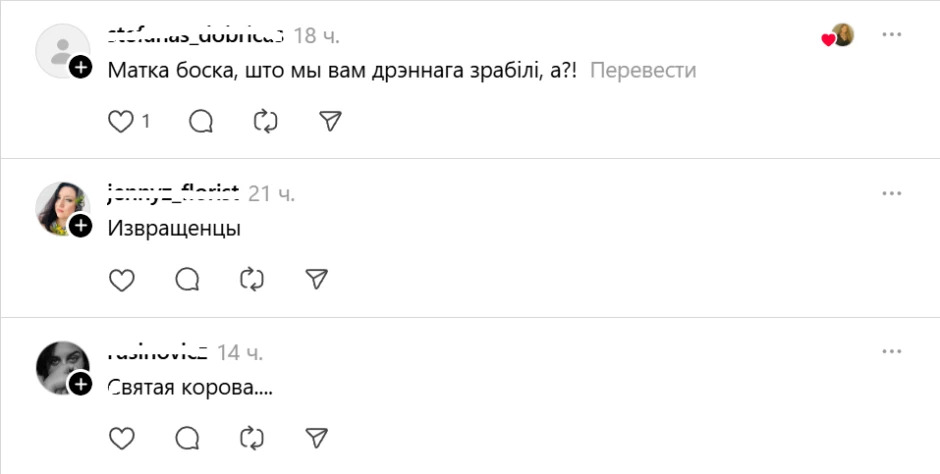This screenshot has width=940, height=474.
Task: Open more options for the "Святая корова" comment
Action: 892,351
